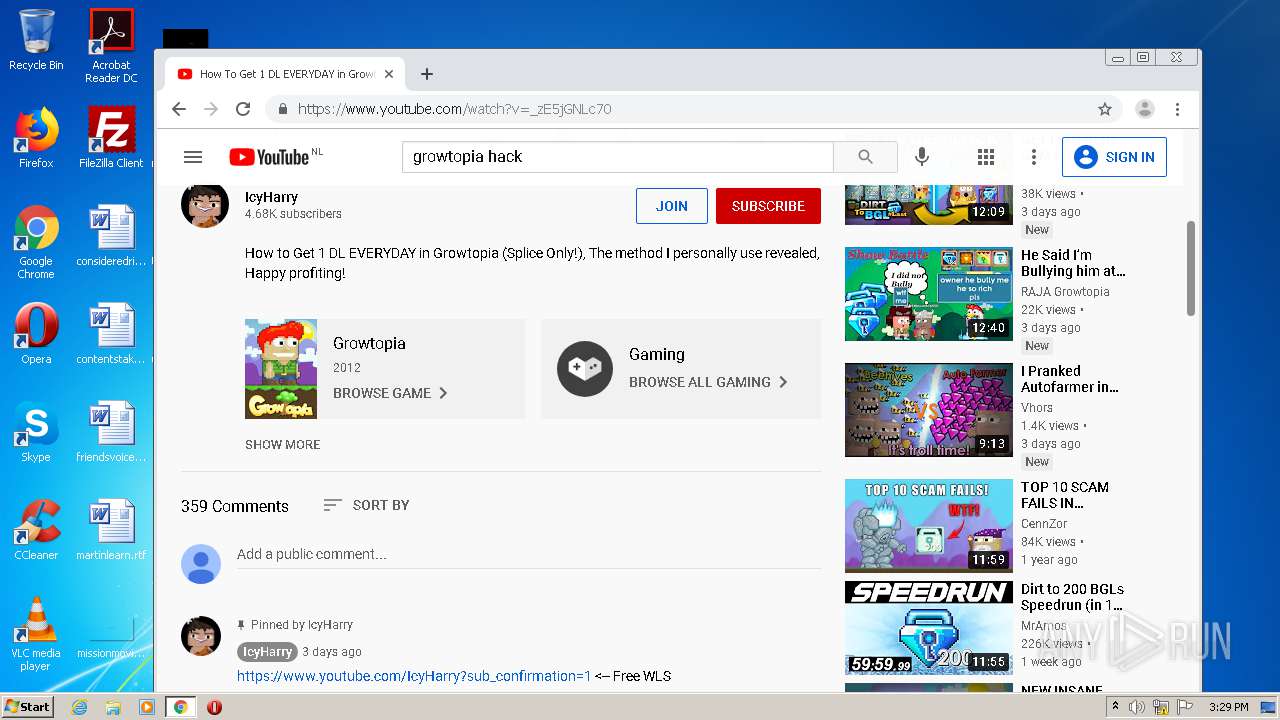The height and width of the screenshot is (720, 1280).
Task: Open Dirt to 200 BGLs Speedrun thumbnail
Action: [x=929, y=628]
